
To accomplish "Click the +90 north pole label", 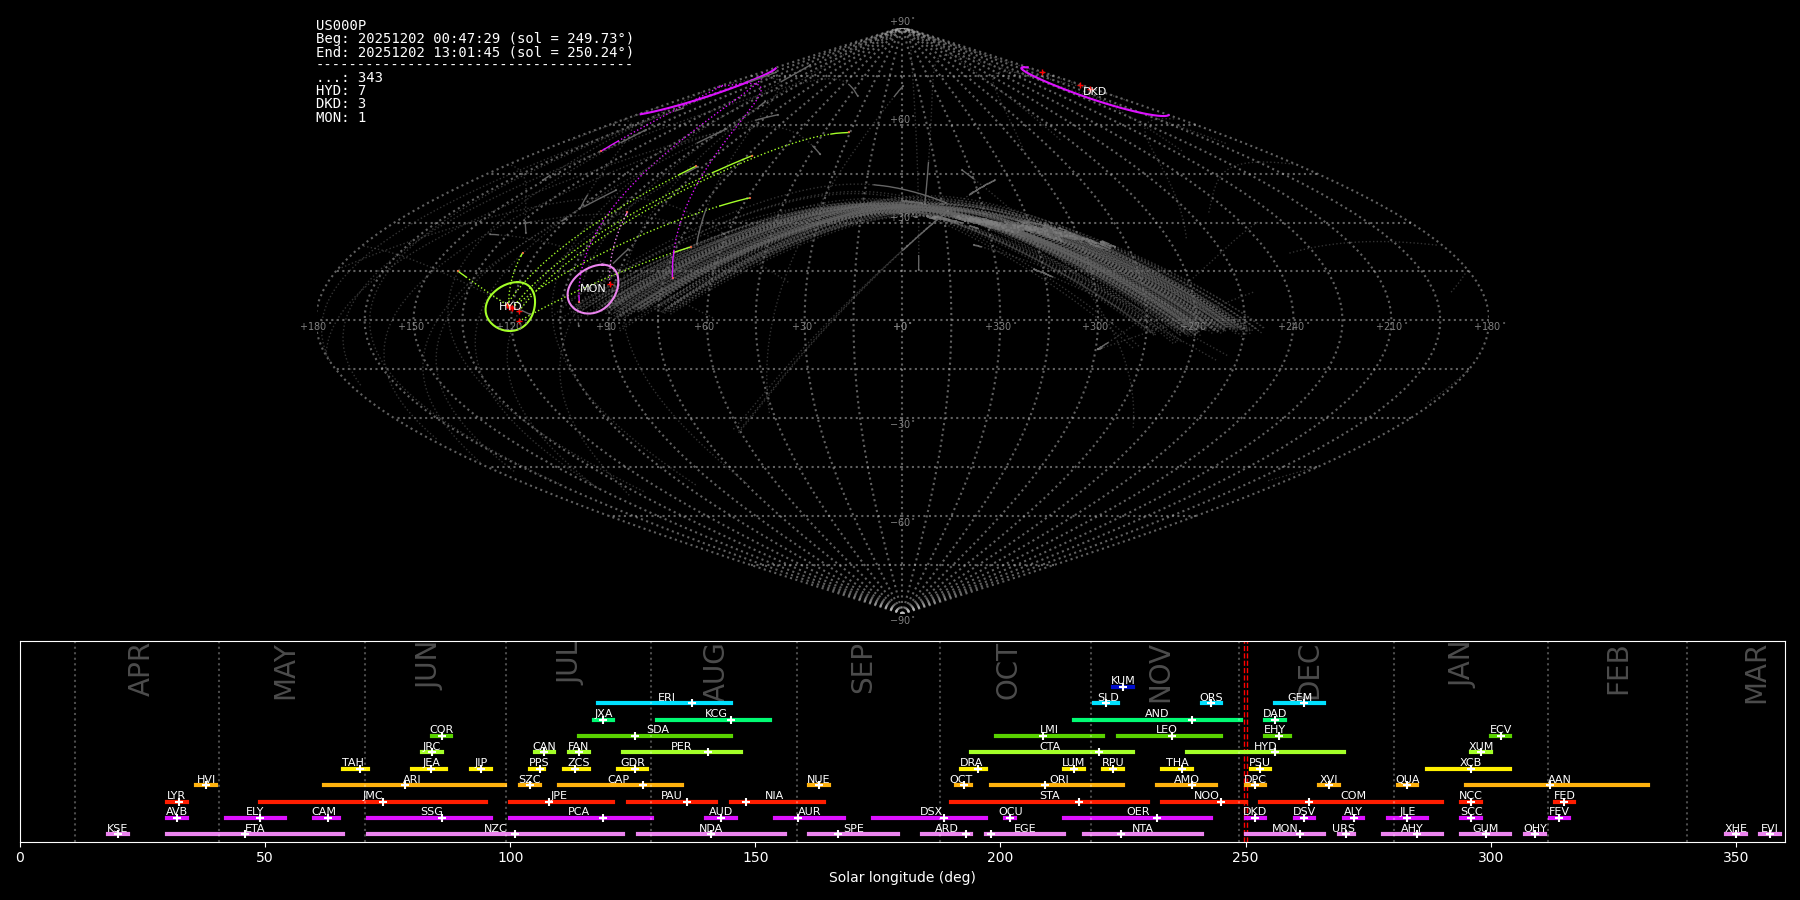I will 901,22.
